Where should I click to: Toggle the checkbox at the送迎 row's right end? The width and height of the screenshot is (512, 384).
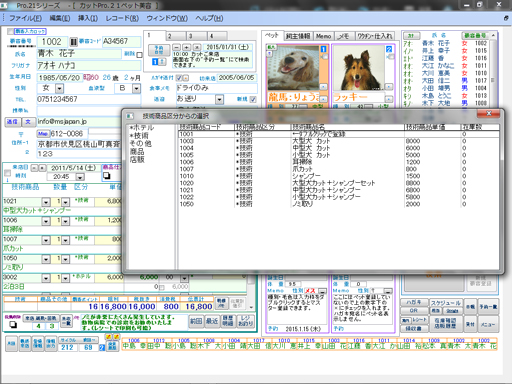(x=253, y=99)
